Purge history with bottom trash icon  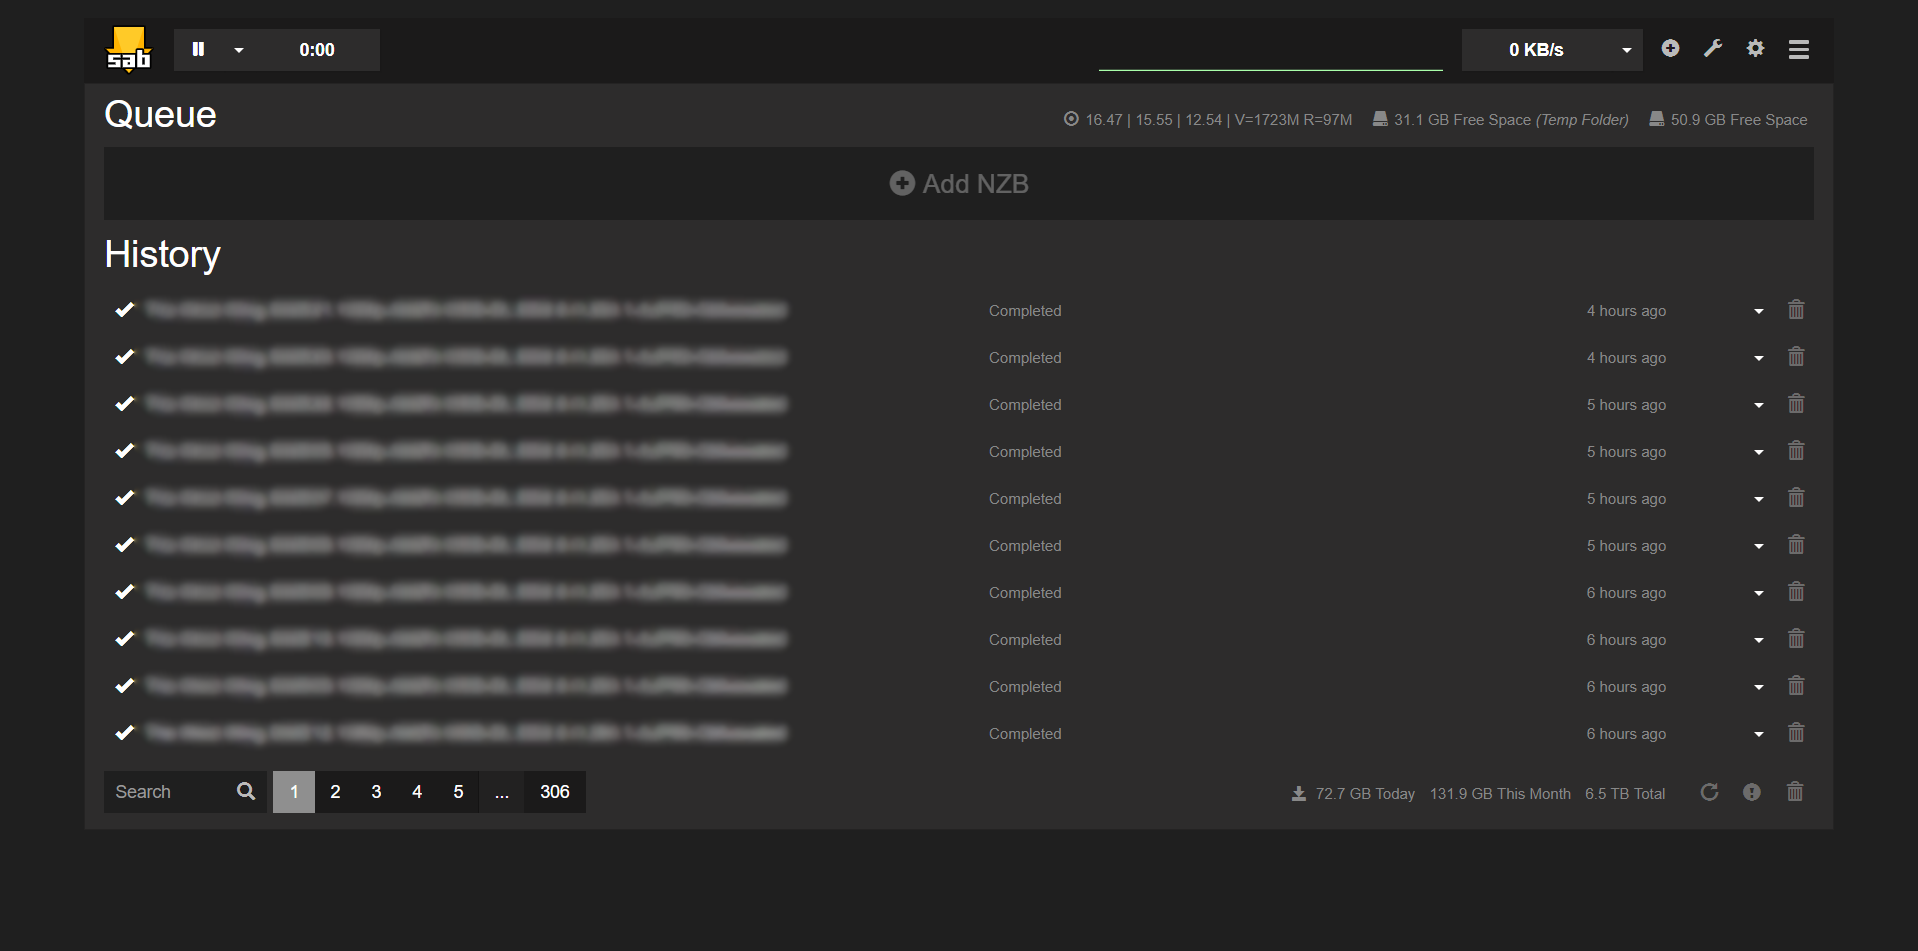click(1795, 792)
